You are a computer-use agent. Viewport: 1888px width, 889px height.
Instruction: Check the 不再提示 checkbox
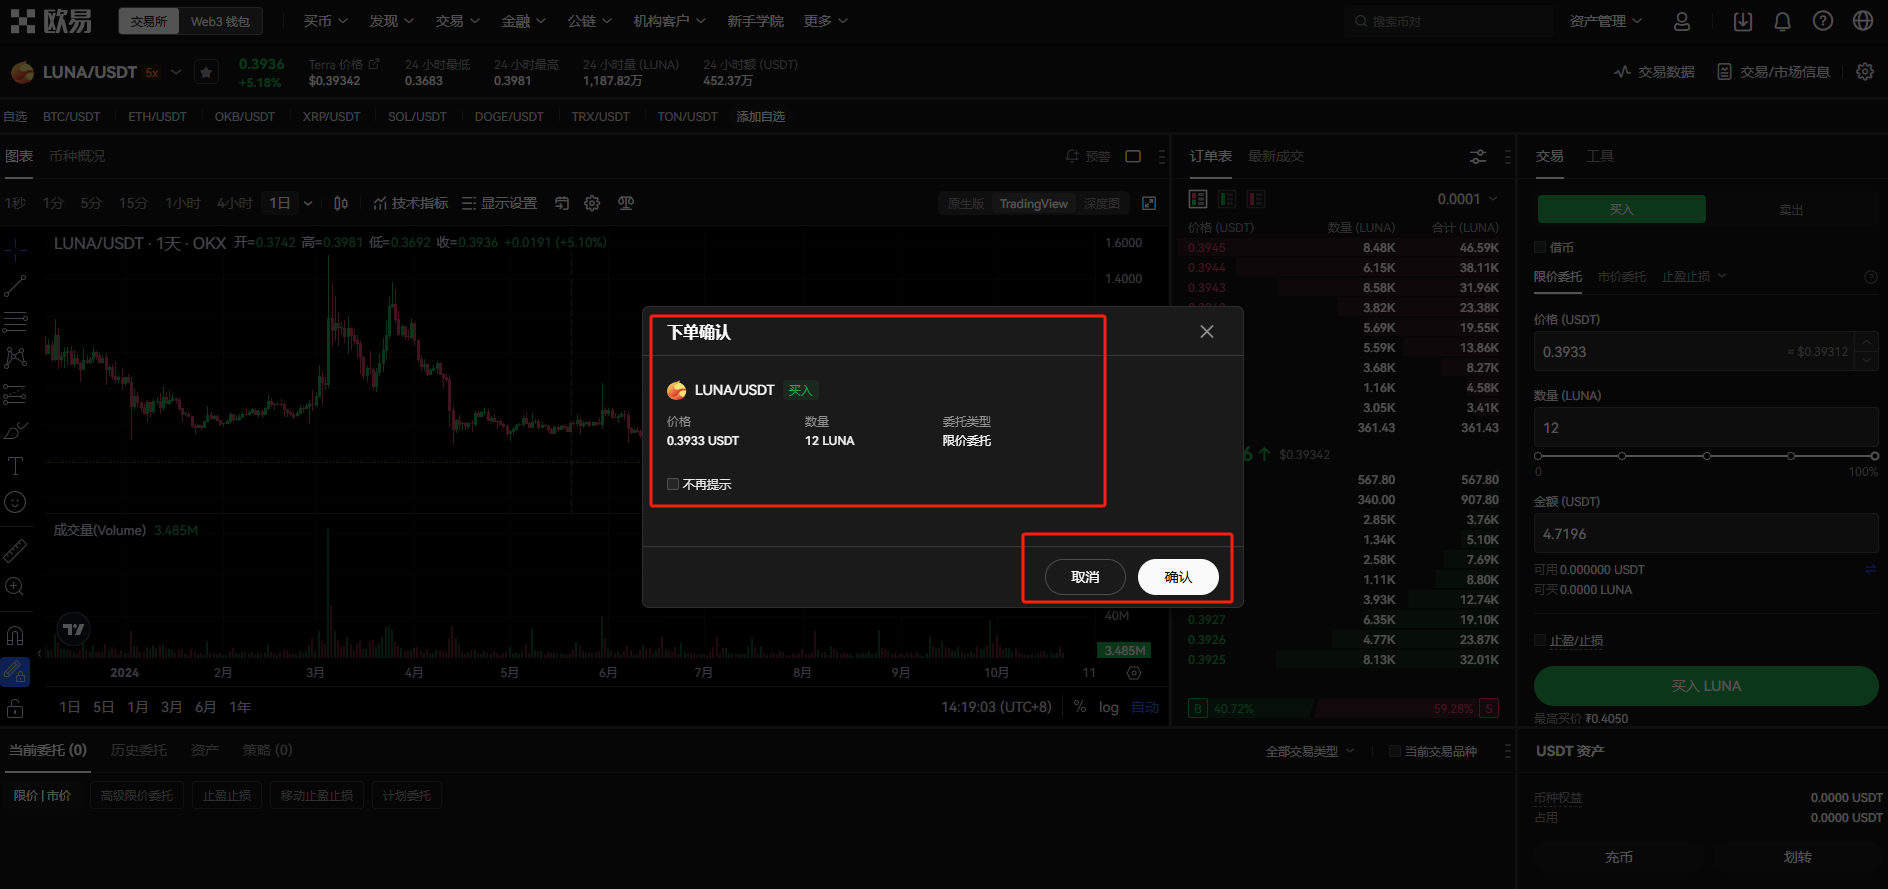pyautogui.click(x=673, y=484)
